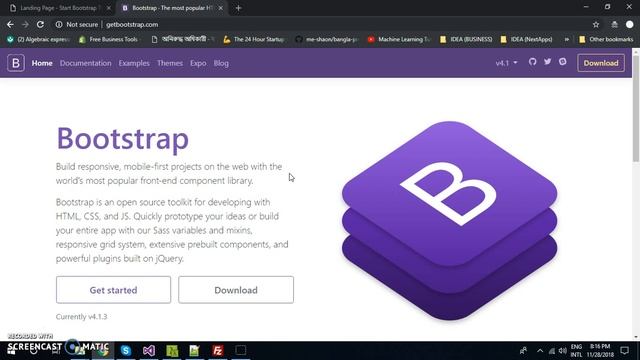
Task: Click the scrollbar down arrow
Action: 636,338
